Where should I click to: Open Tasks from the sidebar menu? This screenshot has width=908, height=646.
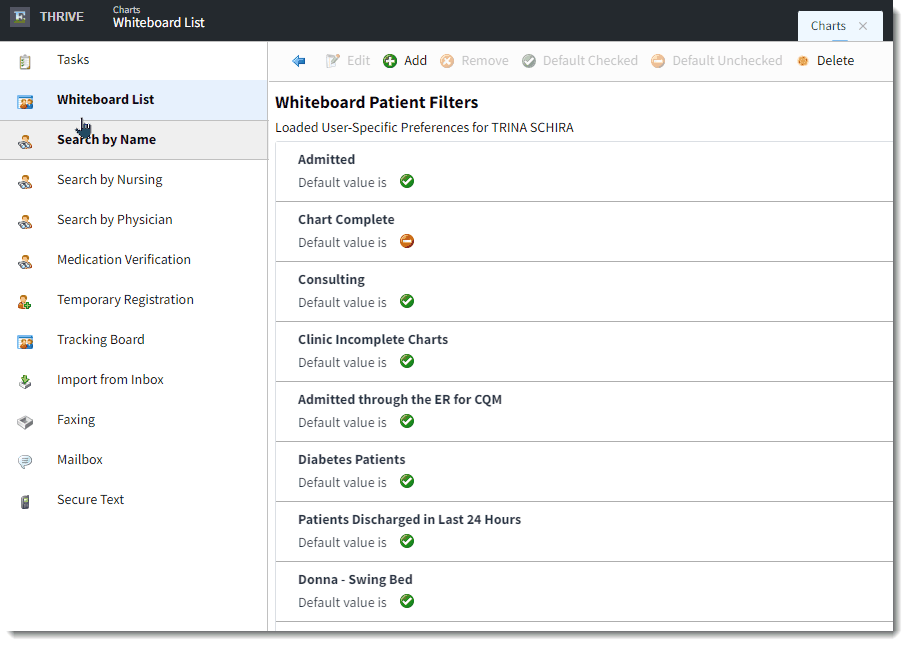click(134, 60)
